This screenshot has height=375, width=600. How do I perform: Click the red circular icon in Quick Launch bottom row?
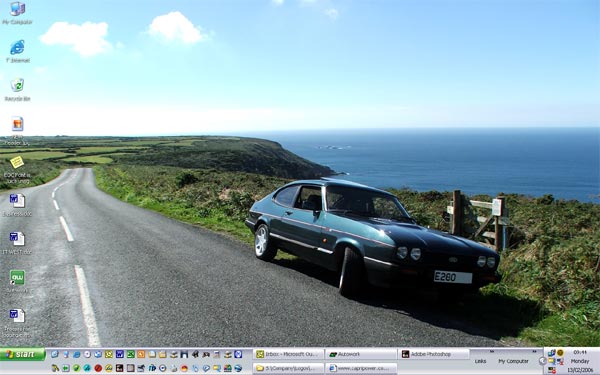(x=98, y=368)
